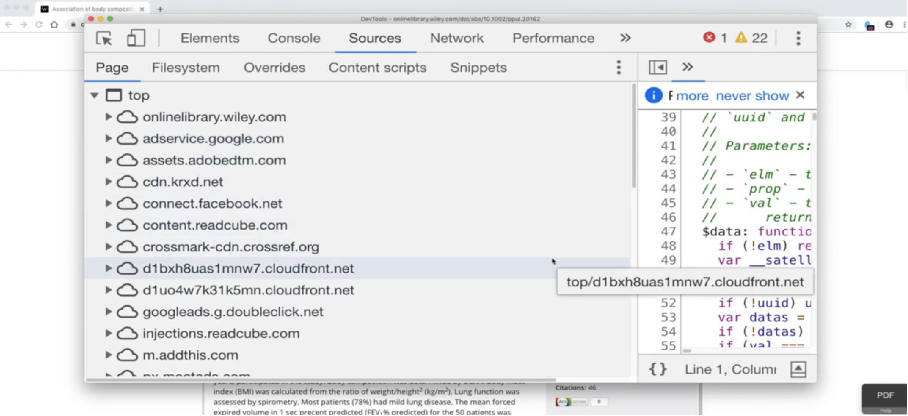This screenshot has height=416, width=908.
Task: Switch to the Console panel tab
Action: pyautogui.click(x=294, y=38)
